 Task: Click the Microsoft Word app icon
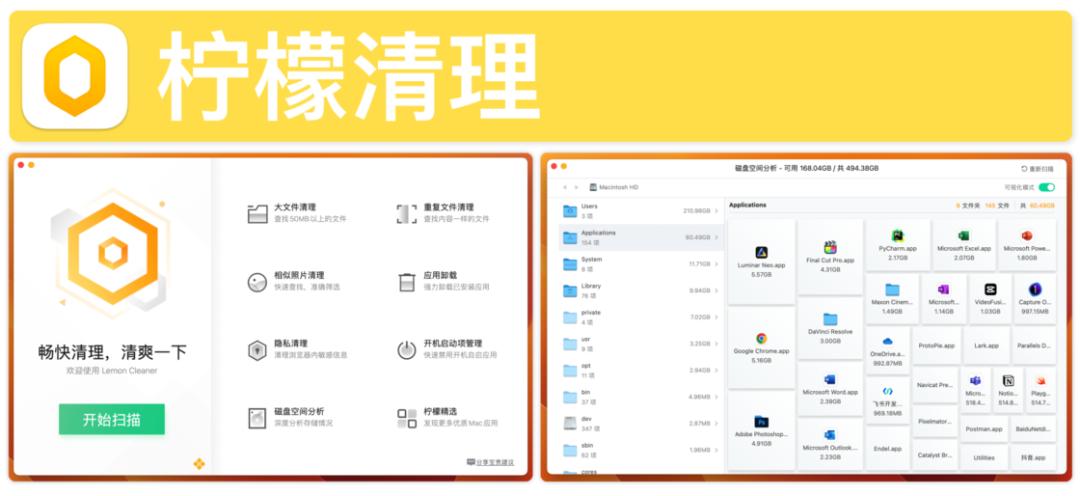click(830, 380)
